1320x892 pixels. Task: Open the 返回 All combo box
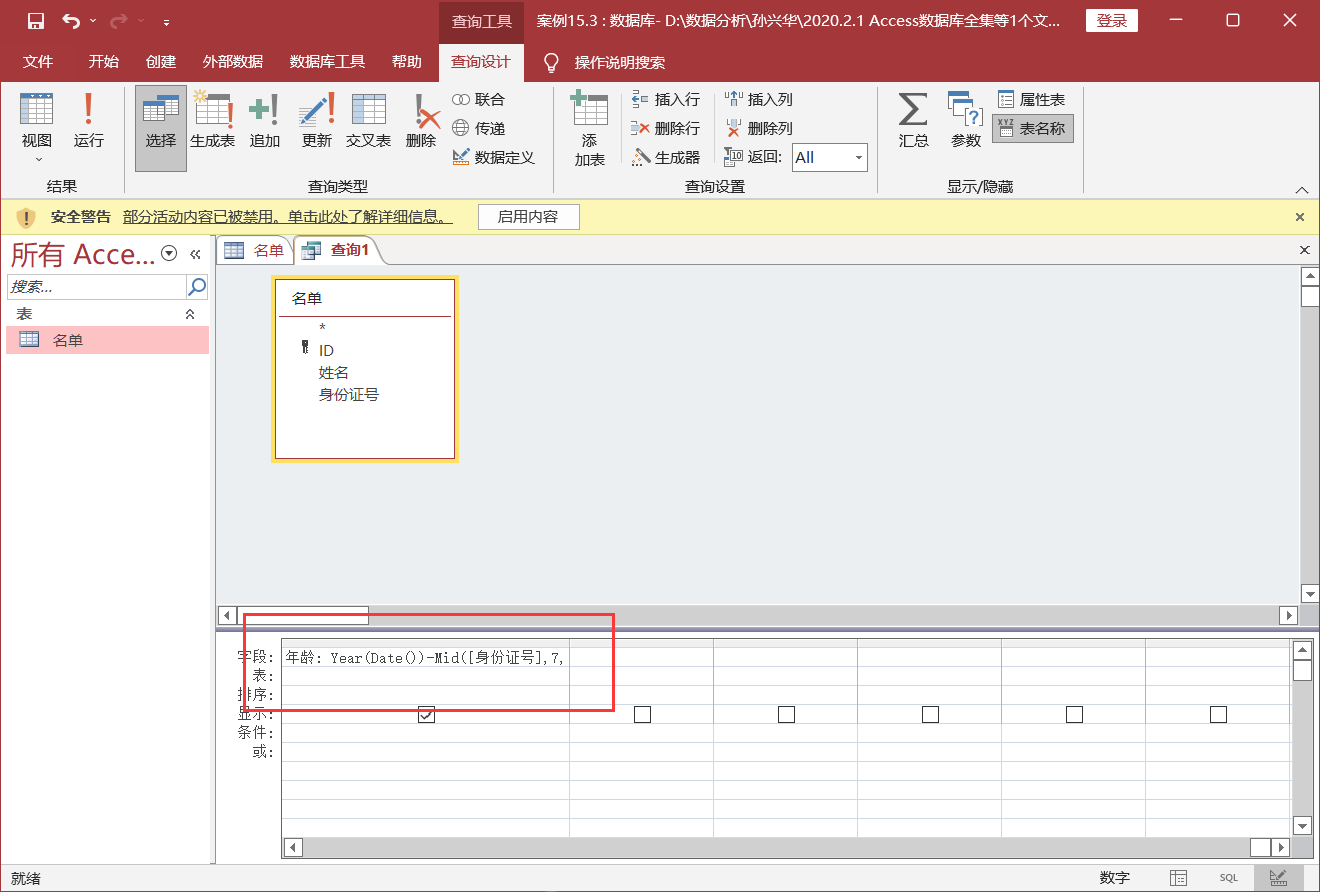830,157
